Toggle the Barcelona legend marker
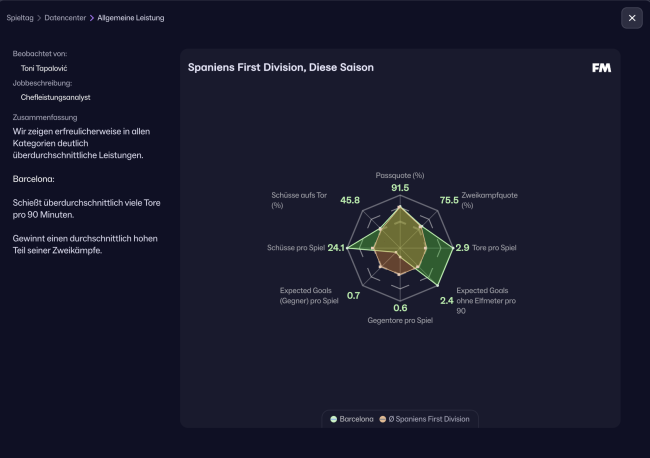Image resolution: width=650 pixels, height=458 pixels. [x=334, y=419]
